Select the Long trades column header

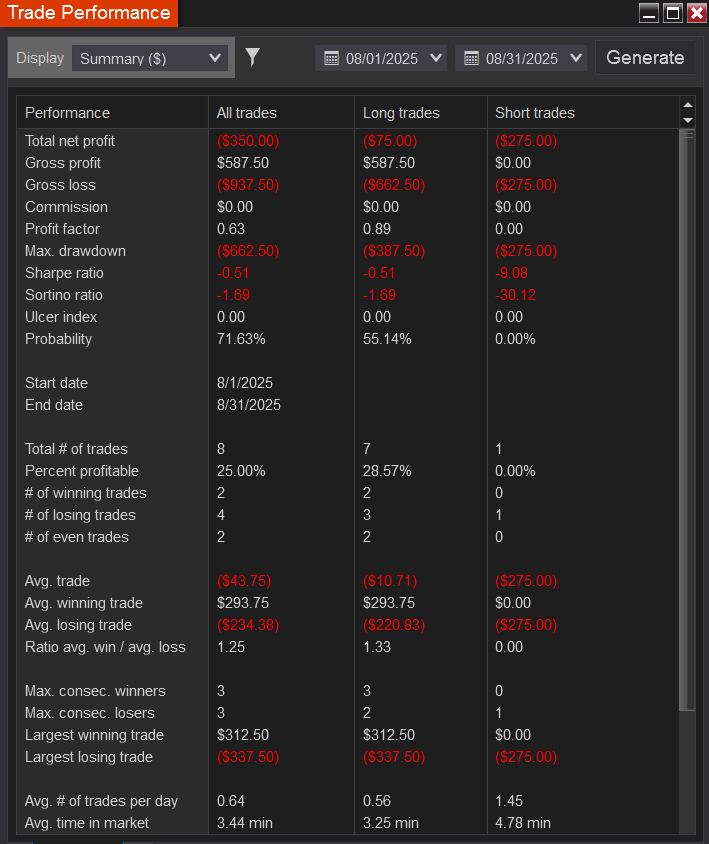coord(401,113)
